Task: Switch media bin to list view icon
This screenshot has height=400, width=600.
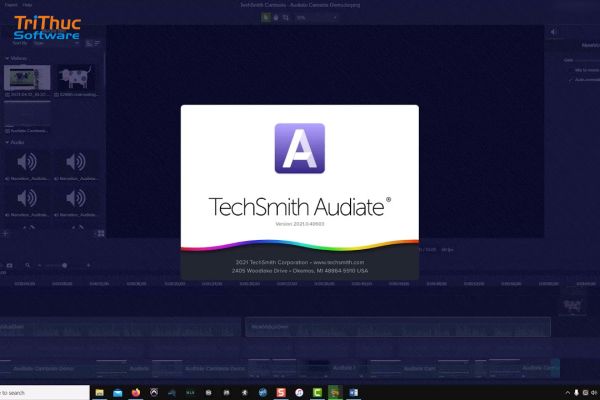Action: click(97, 43)
